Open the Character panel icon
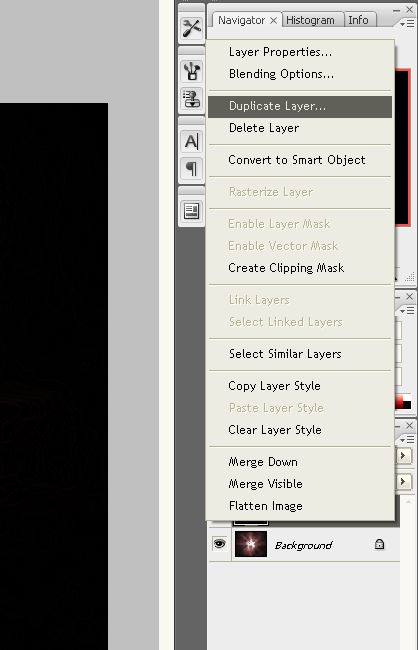The height and width of the screenshot is (650, 418). click(192, 141)
